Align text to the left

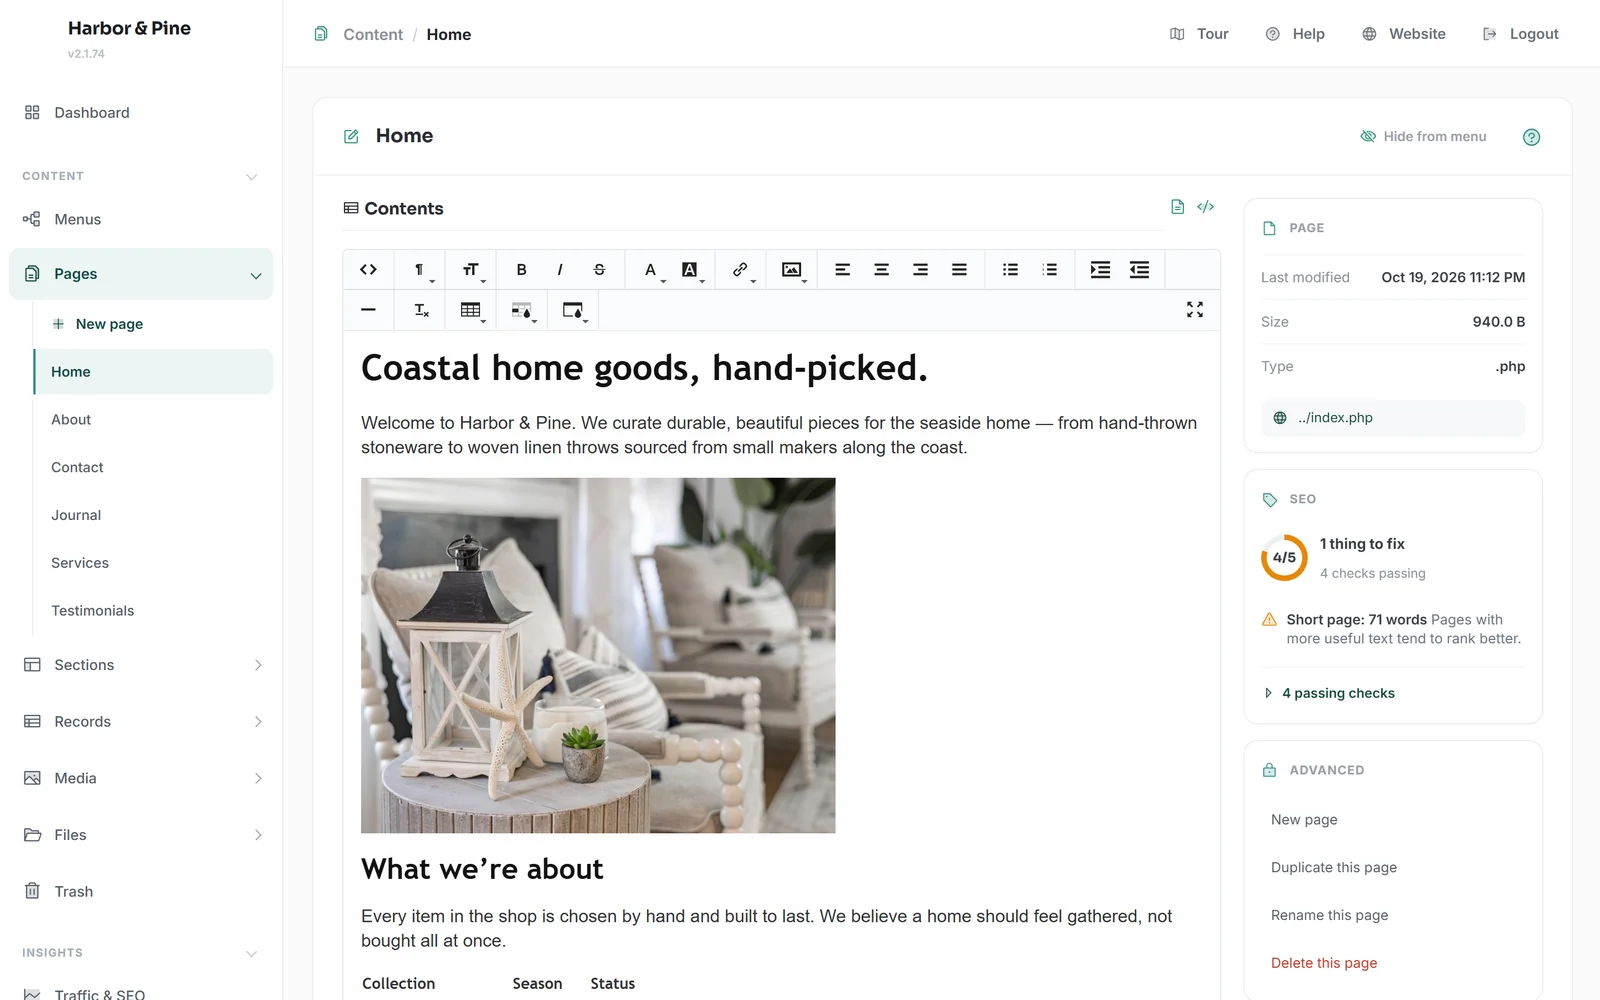[x=842, y=269]
